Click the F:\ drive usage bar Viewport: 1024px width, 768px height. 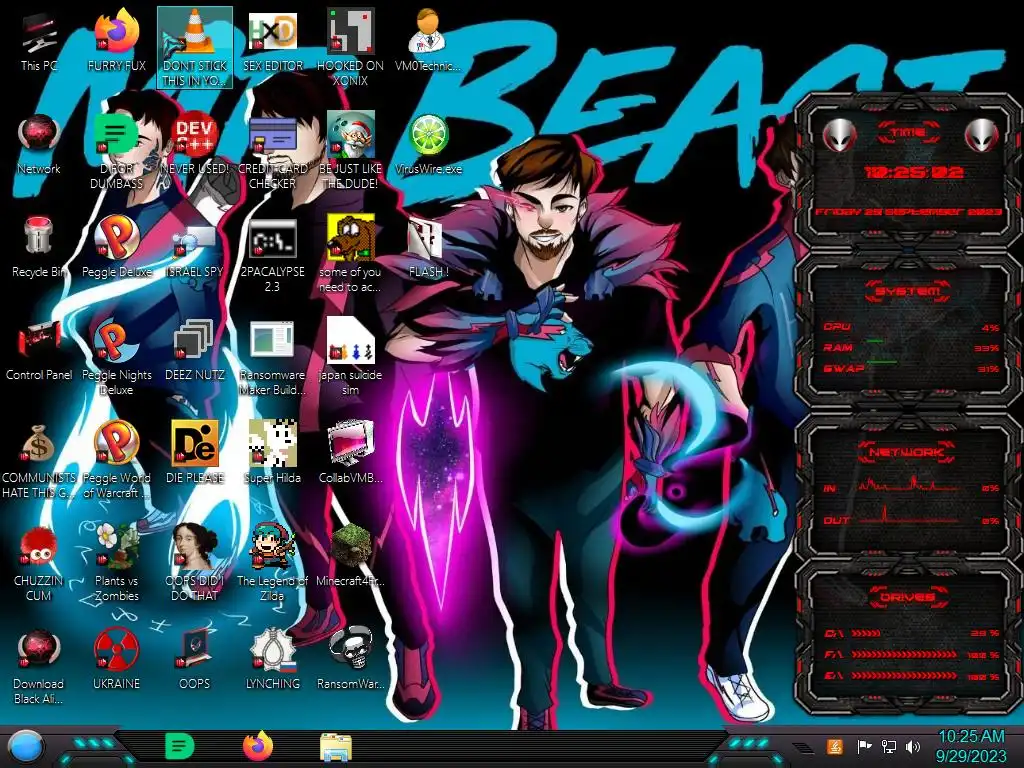coord(904,654)
